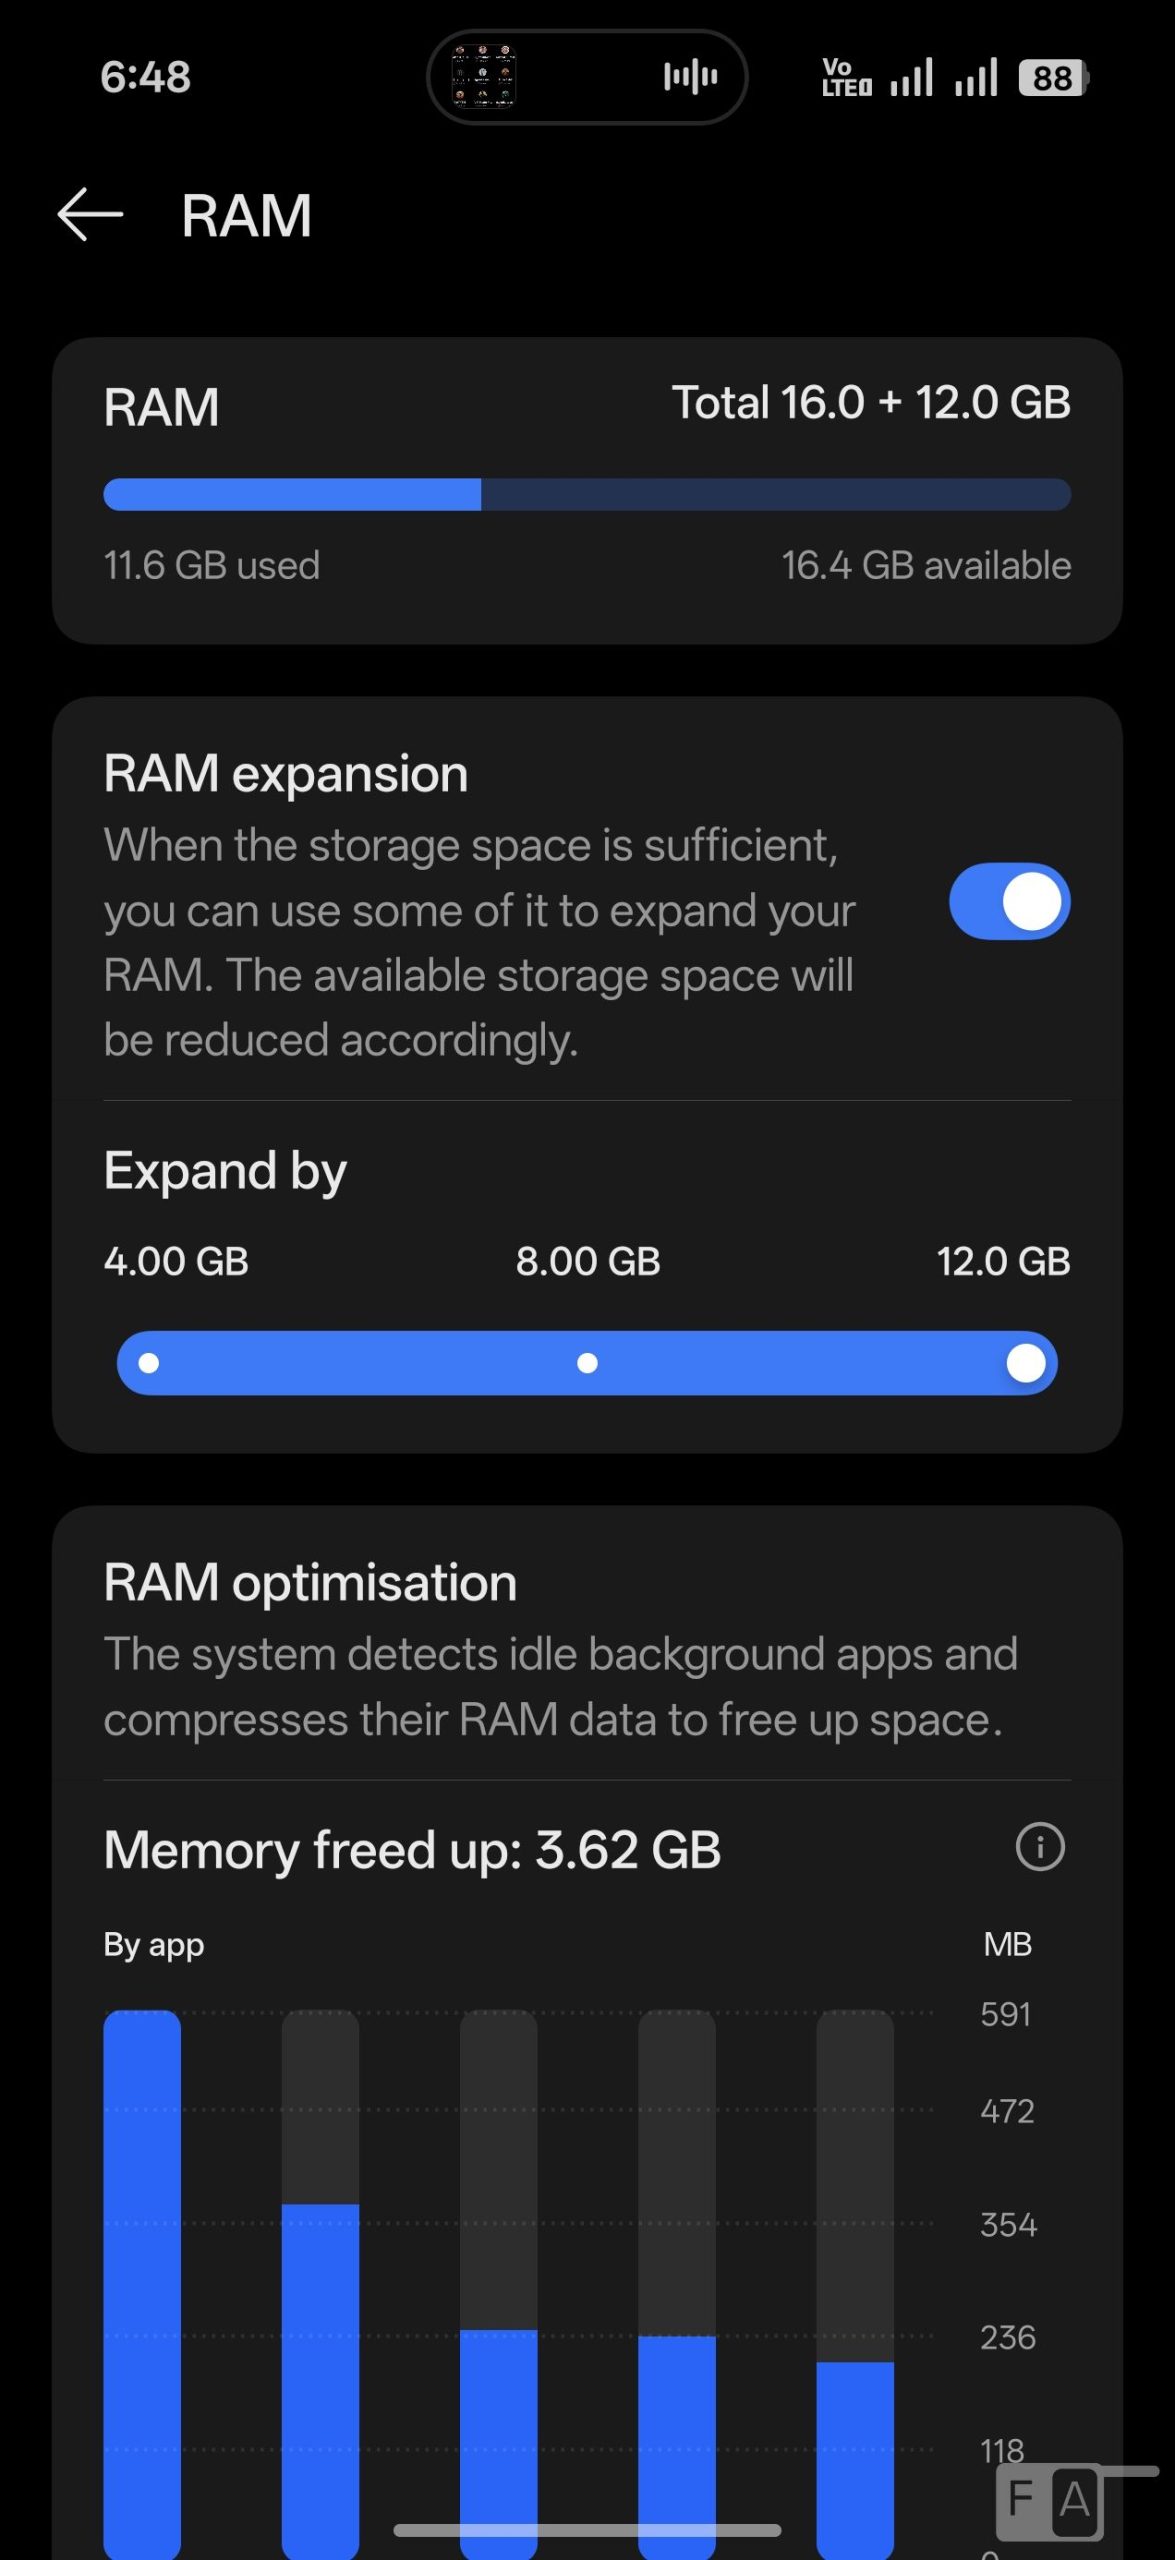Image resolution: width=1175 pixels, height=2560 pixels.
Task: Tap the memory freed up info icon
Action: (x=1040, y=1846)
